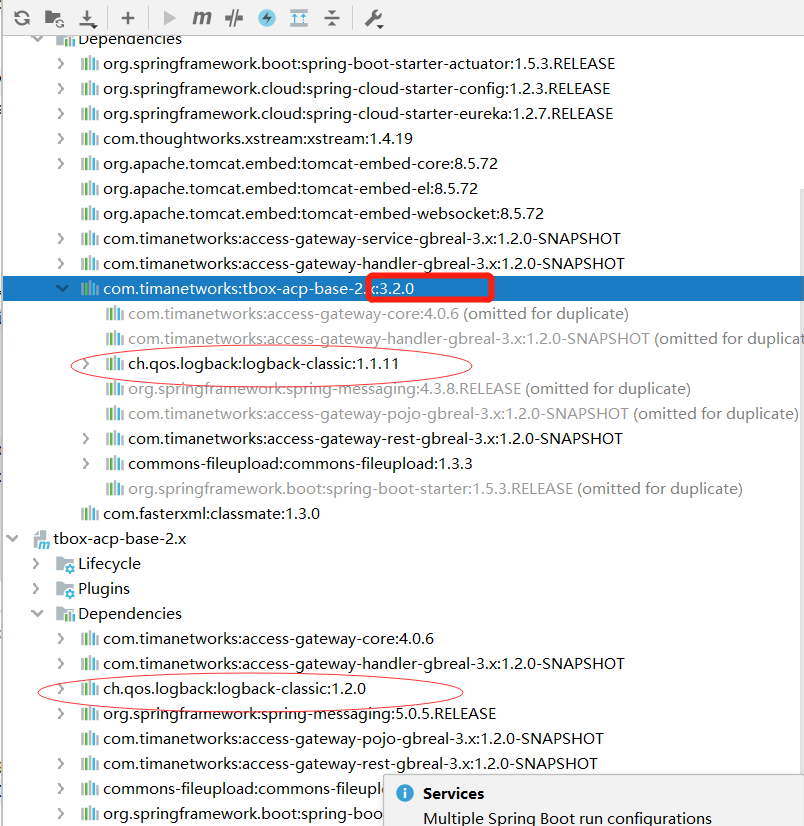Select omitted access-gateway-pojo-gbreal duplicate row
The height and width of the screenshot is (826, 804).
tap(403, 414)
